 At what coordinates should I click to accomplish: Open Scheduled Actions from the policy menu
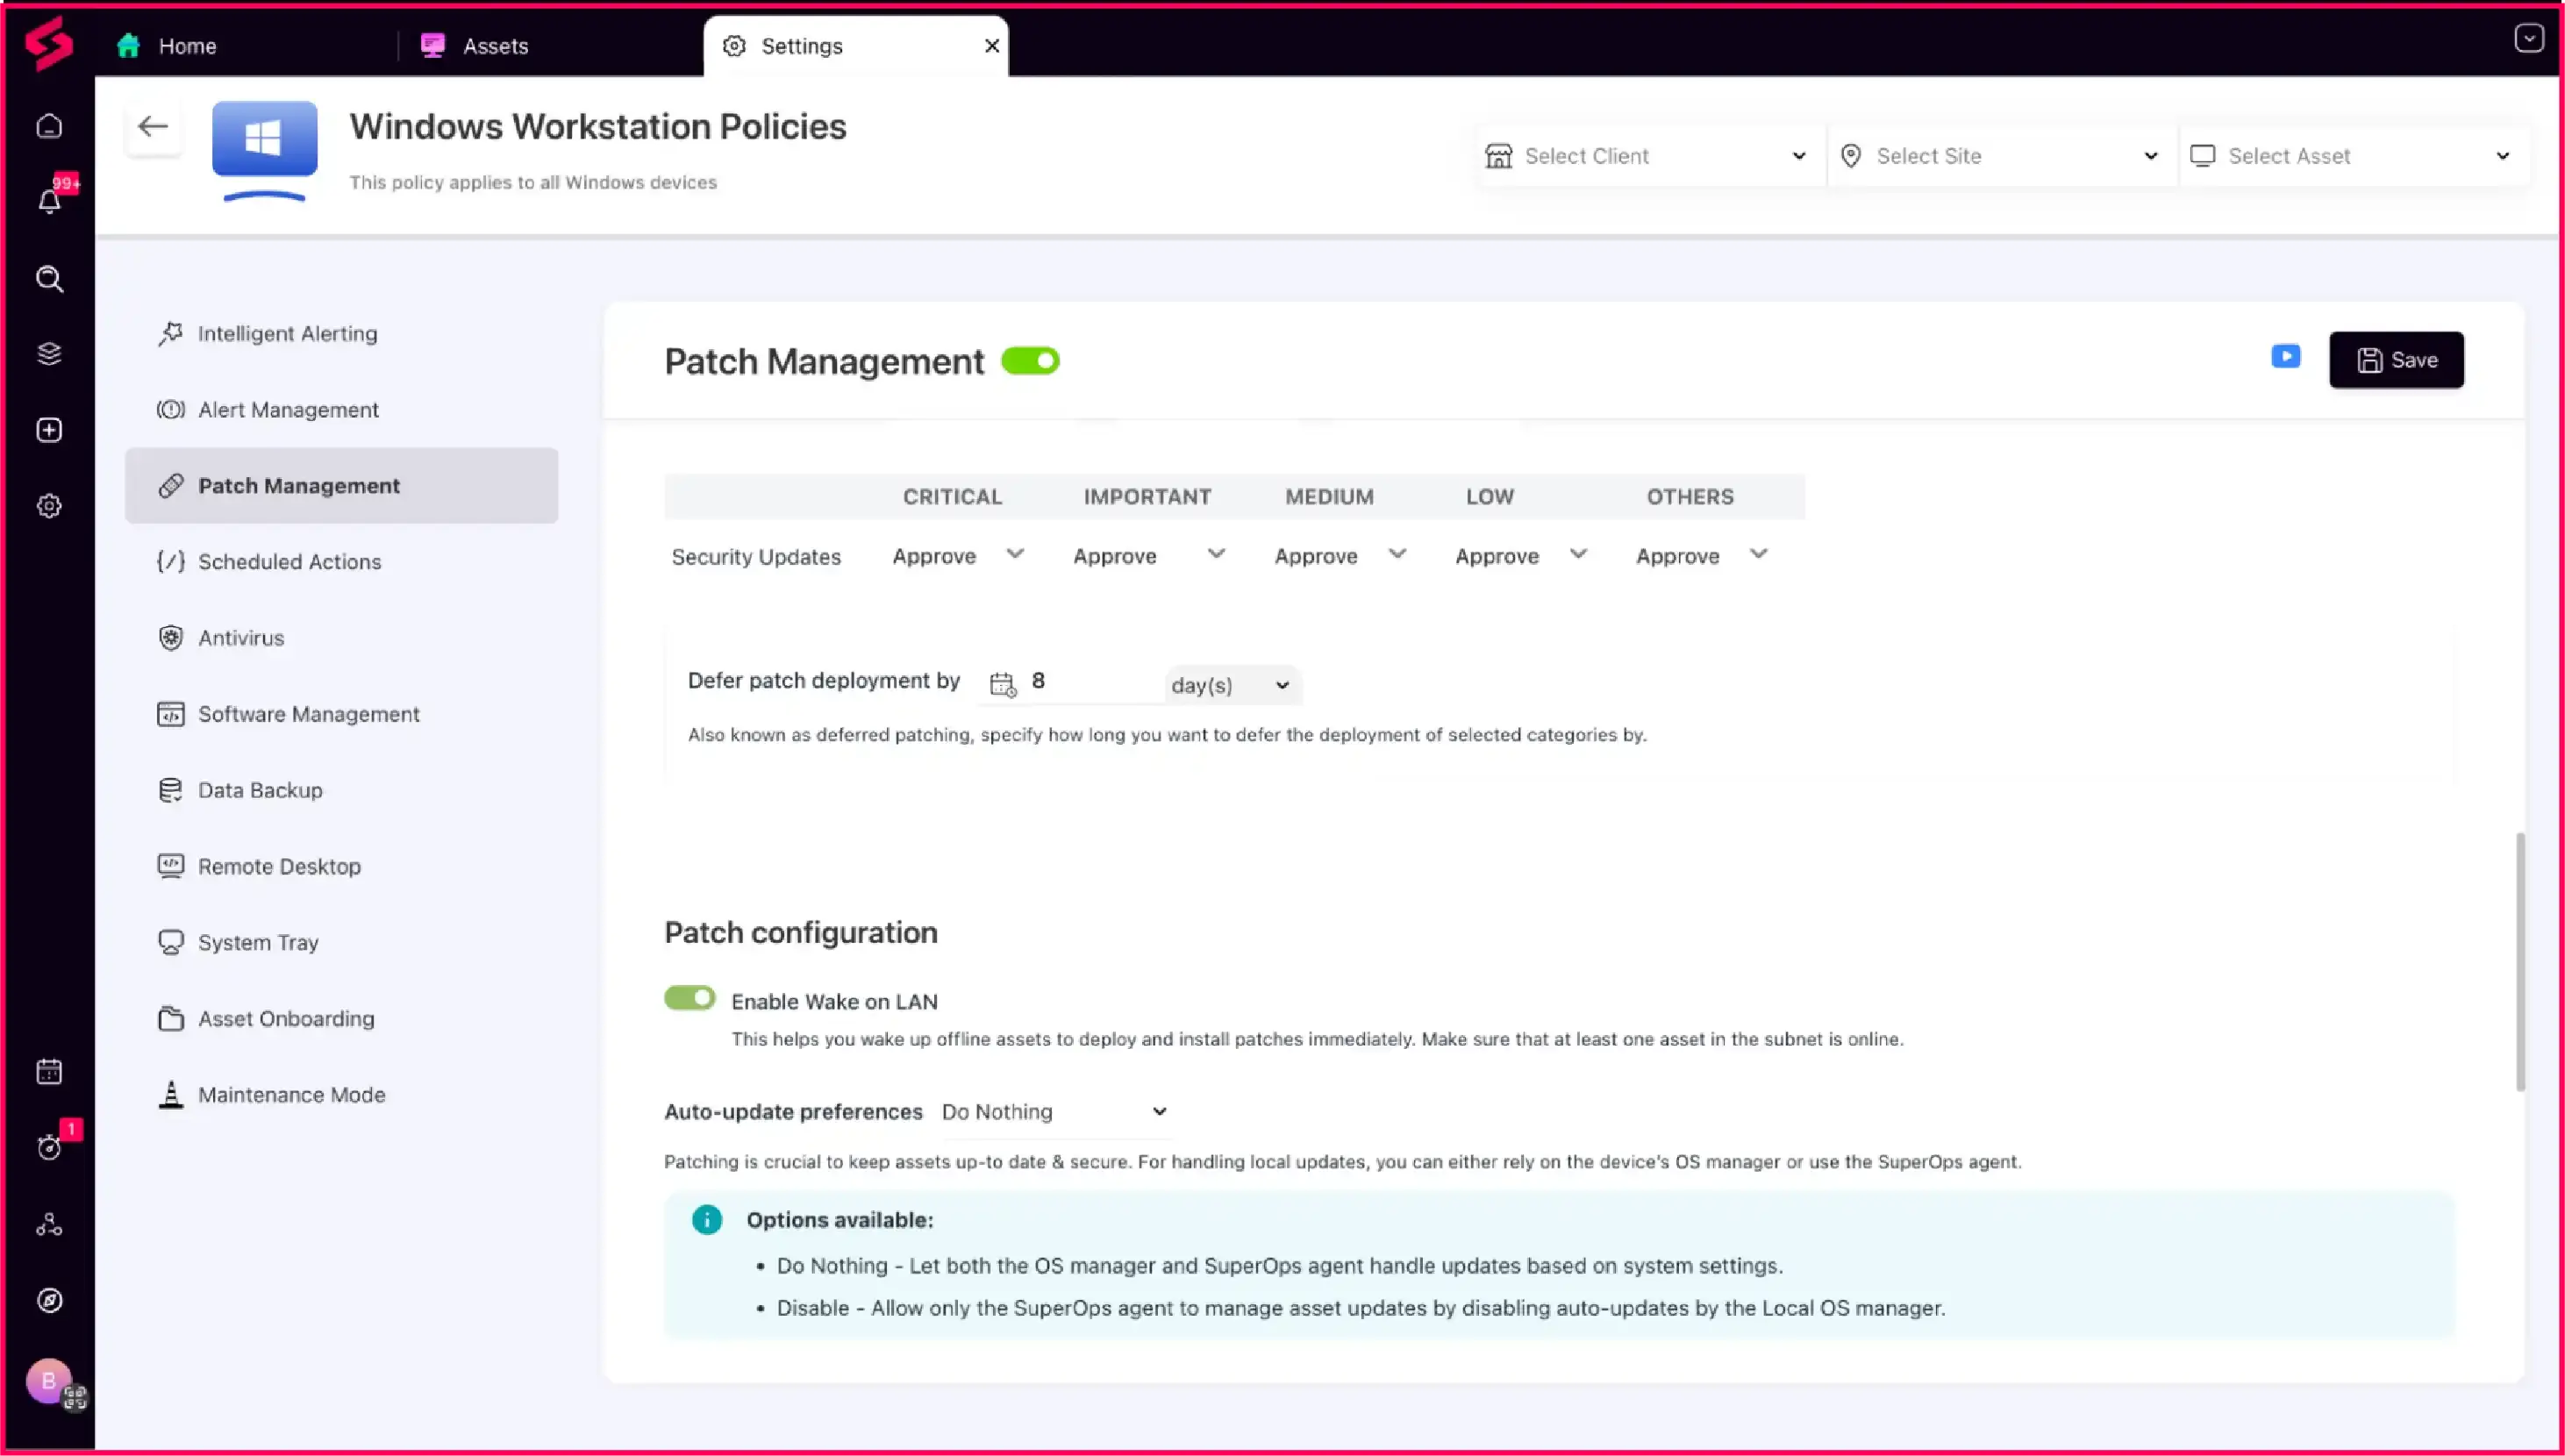[x=289, y=561]
